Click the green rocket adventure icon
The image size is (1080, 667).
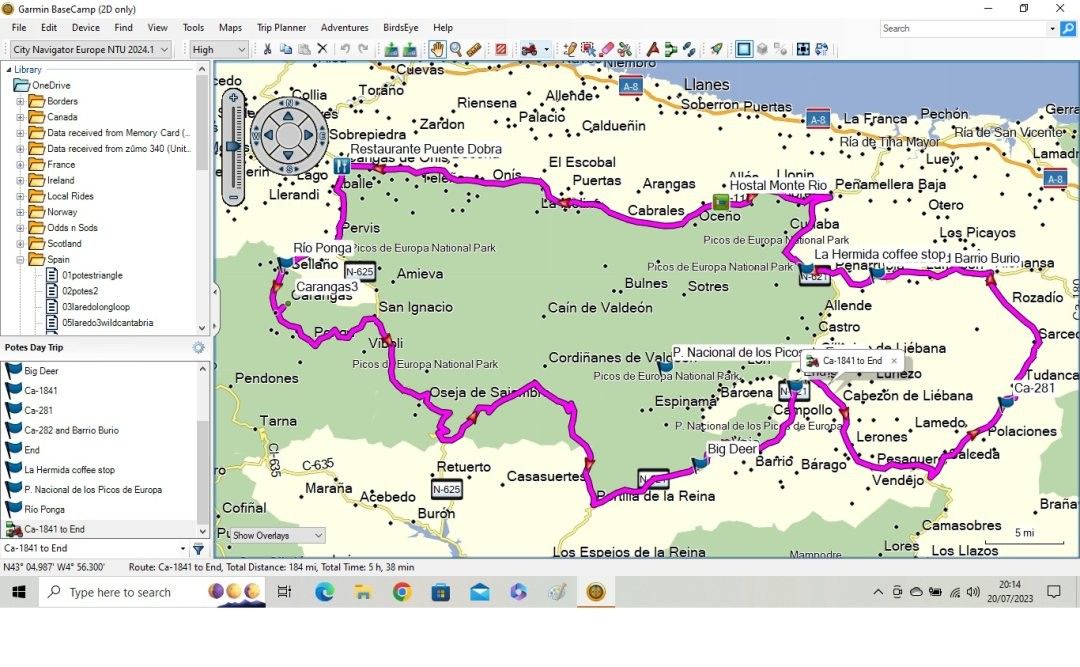[x=716, y=50]
